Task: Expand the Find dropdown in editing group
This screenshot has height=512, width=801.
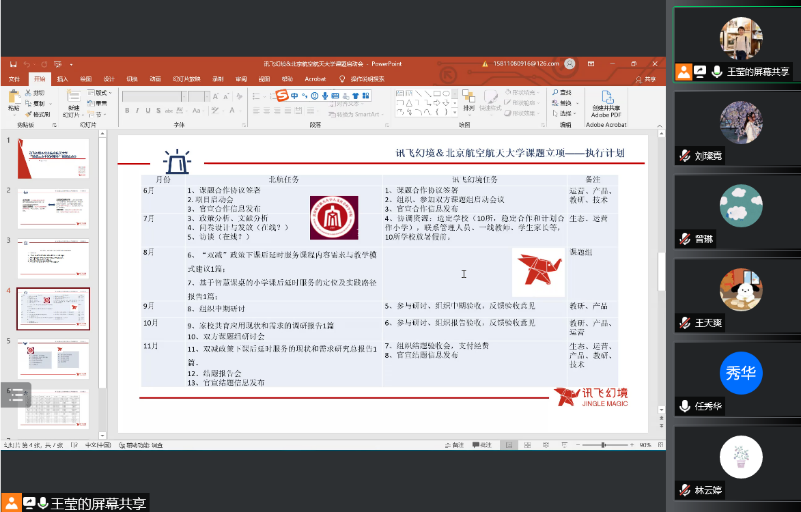Action: tap(566, 91)
